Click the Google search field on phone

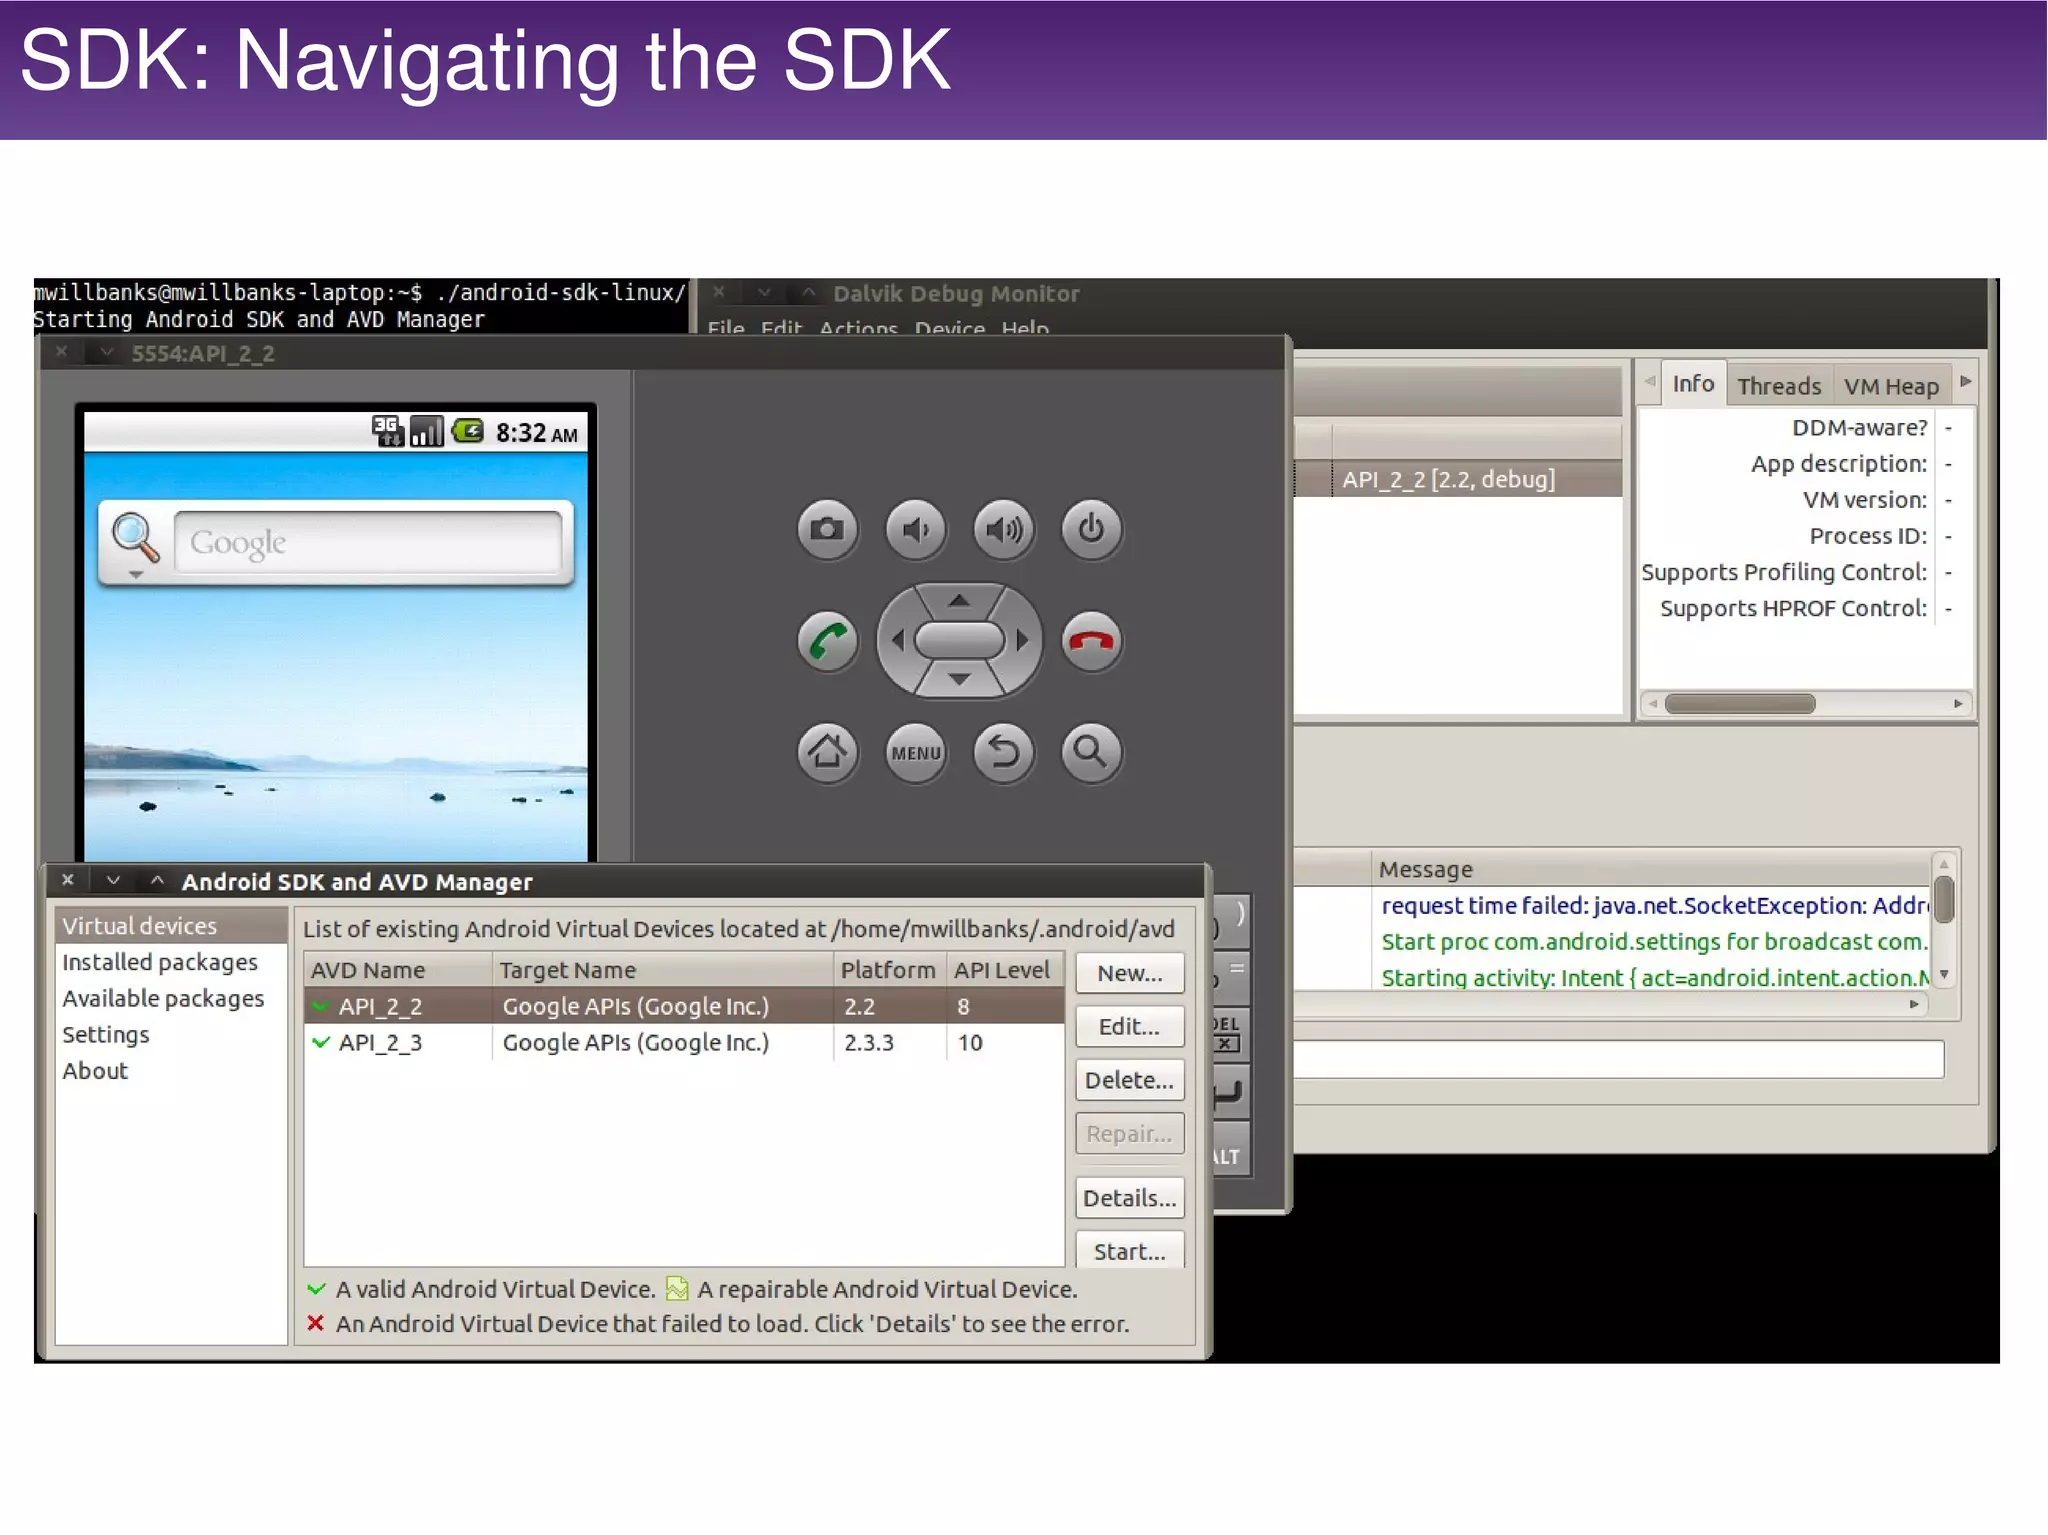coord(368,542)
